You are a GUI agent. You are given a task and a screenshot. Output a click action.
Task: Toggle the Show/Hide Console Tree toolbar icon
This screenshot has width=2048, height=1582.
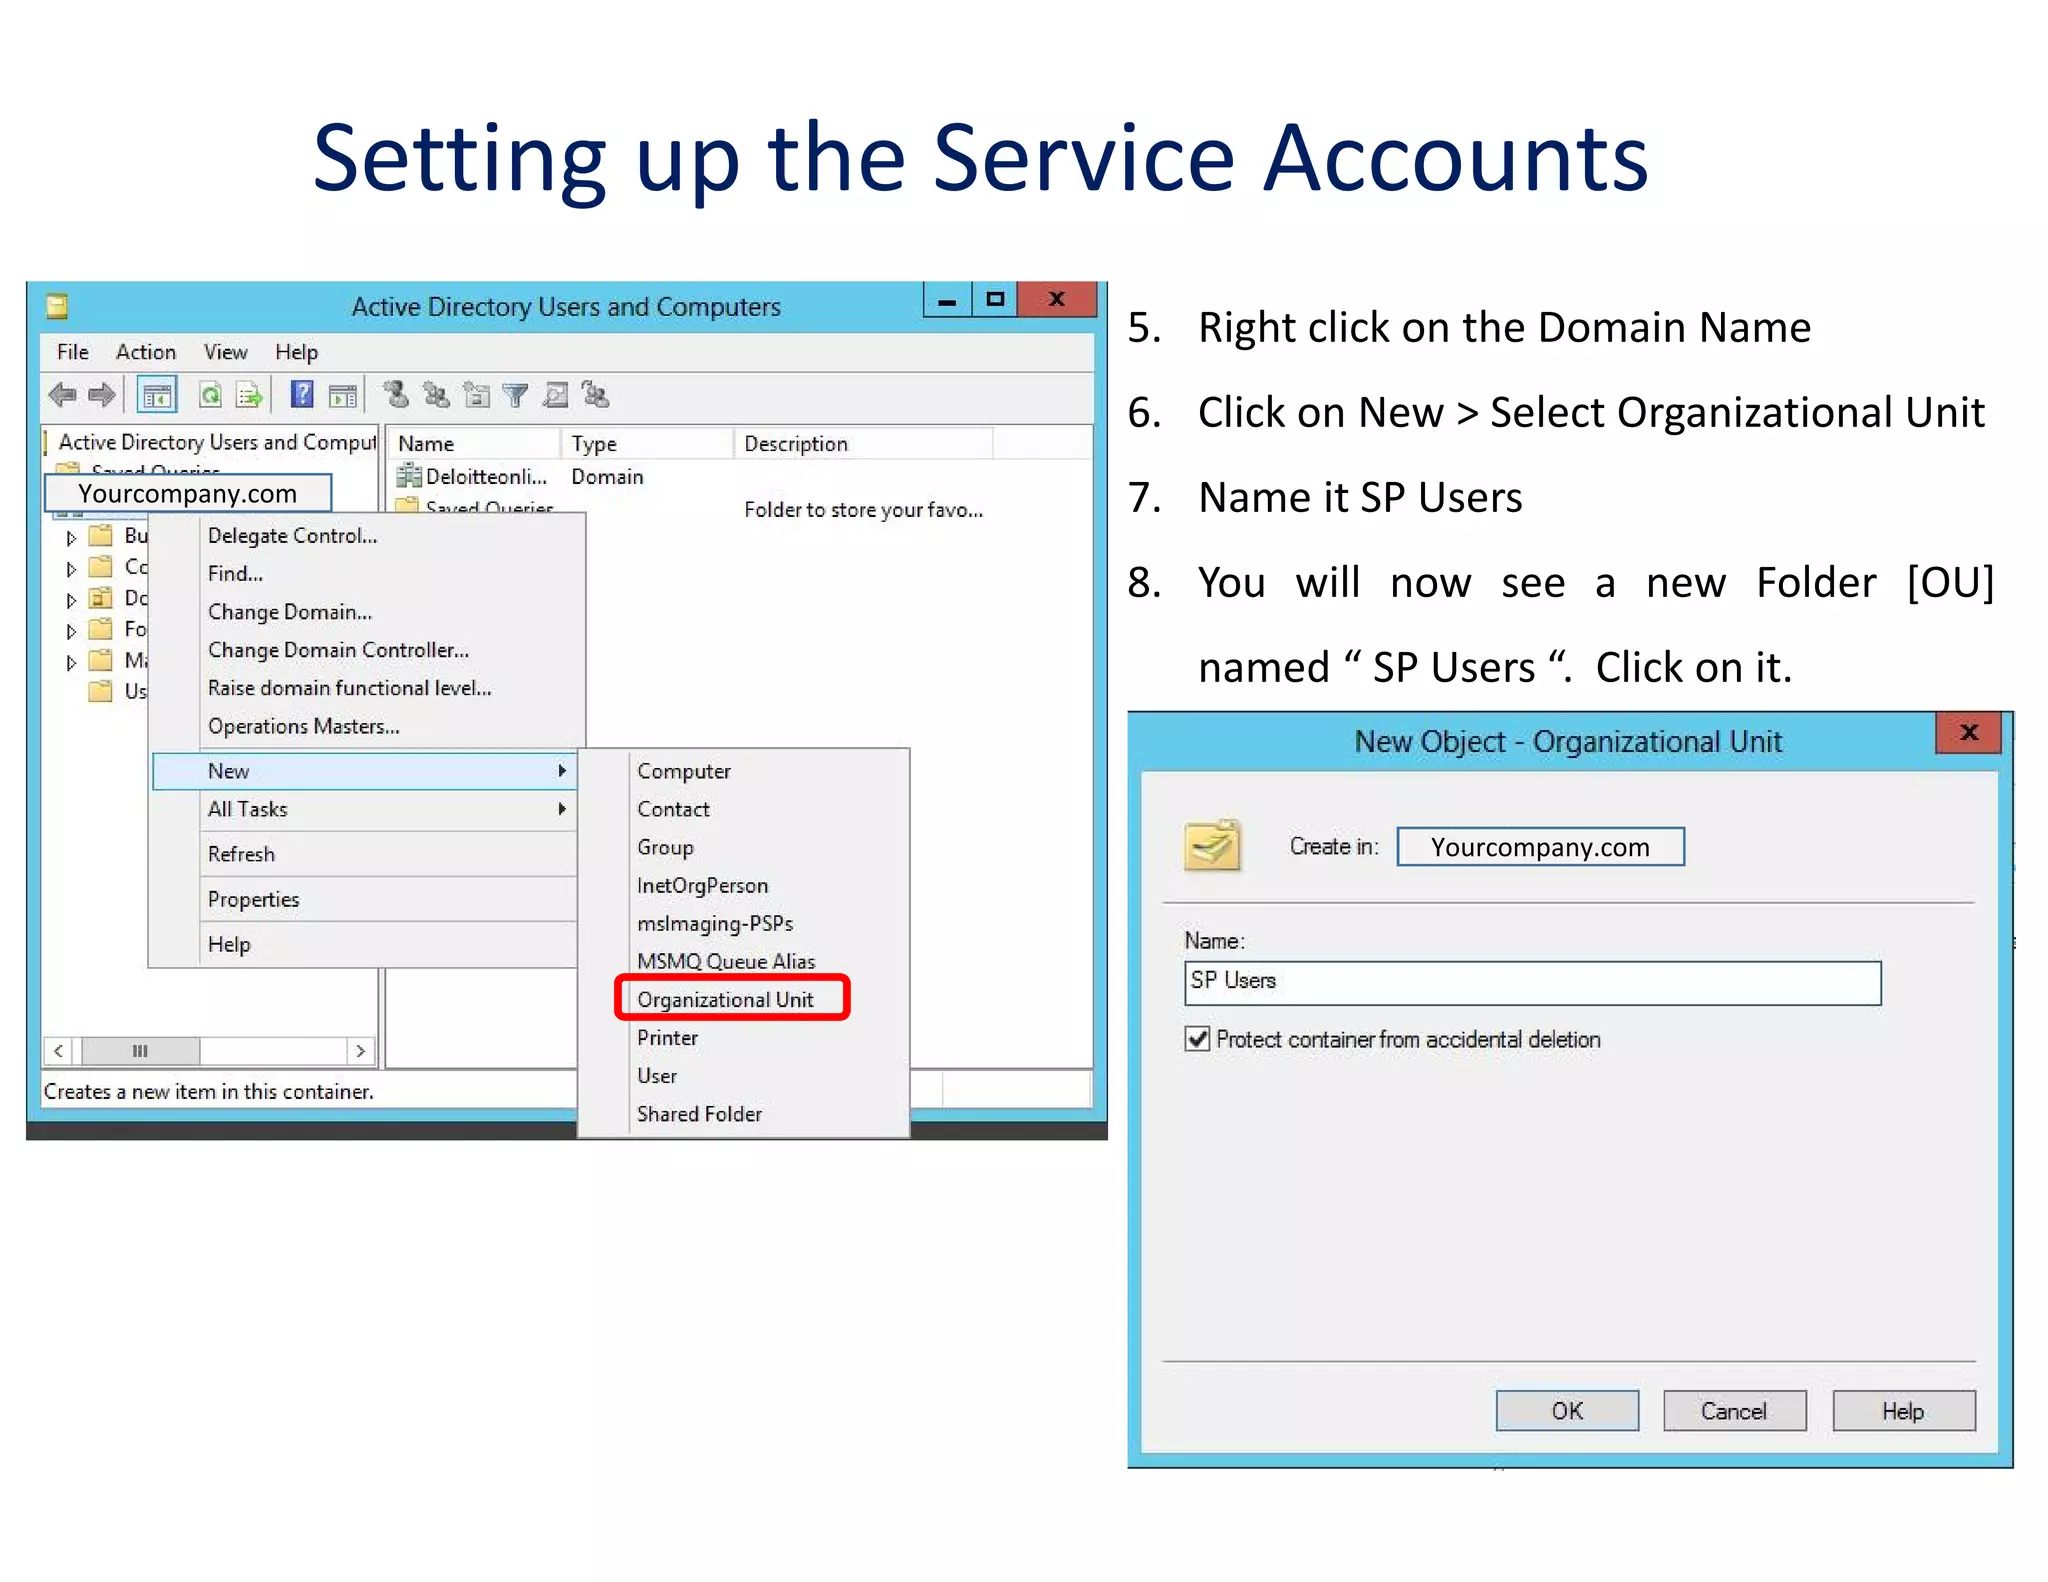(x=157, y=395)
